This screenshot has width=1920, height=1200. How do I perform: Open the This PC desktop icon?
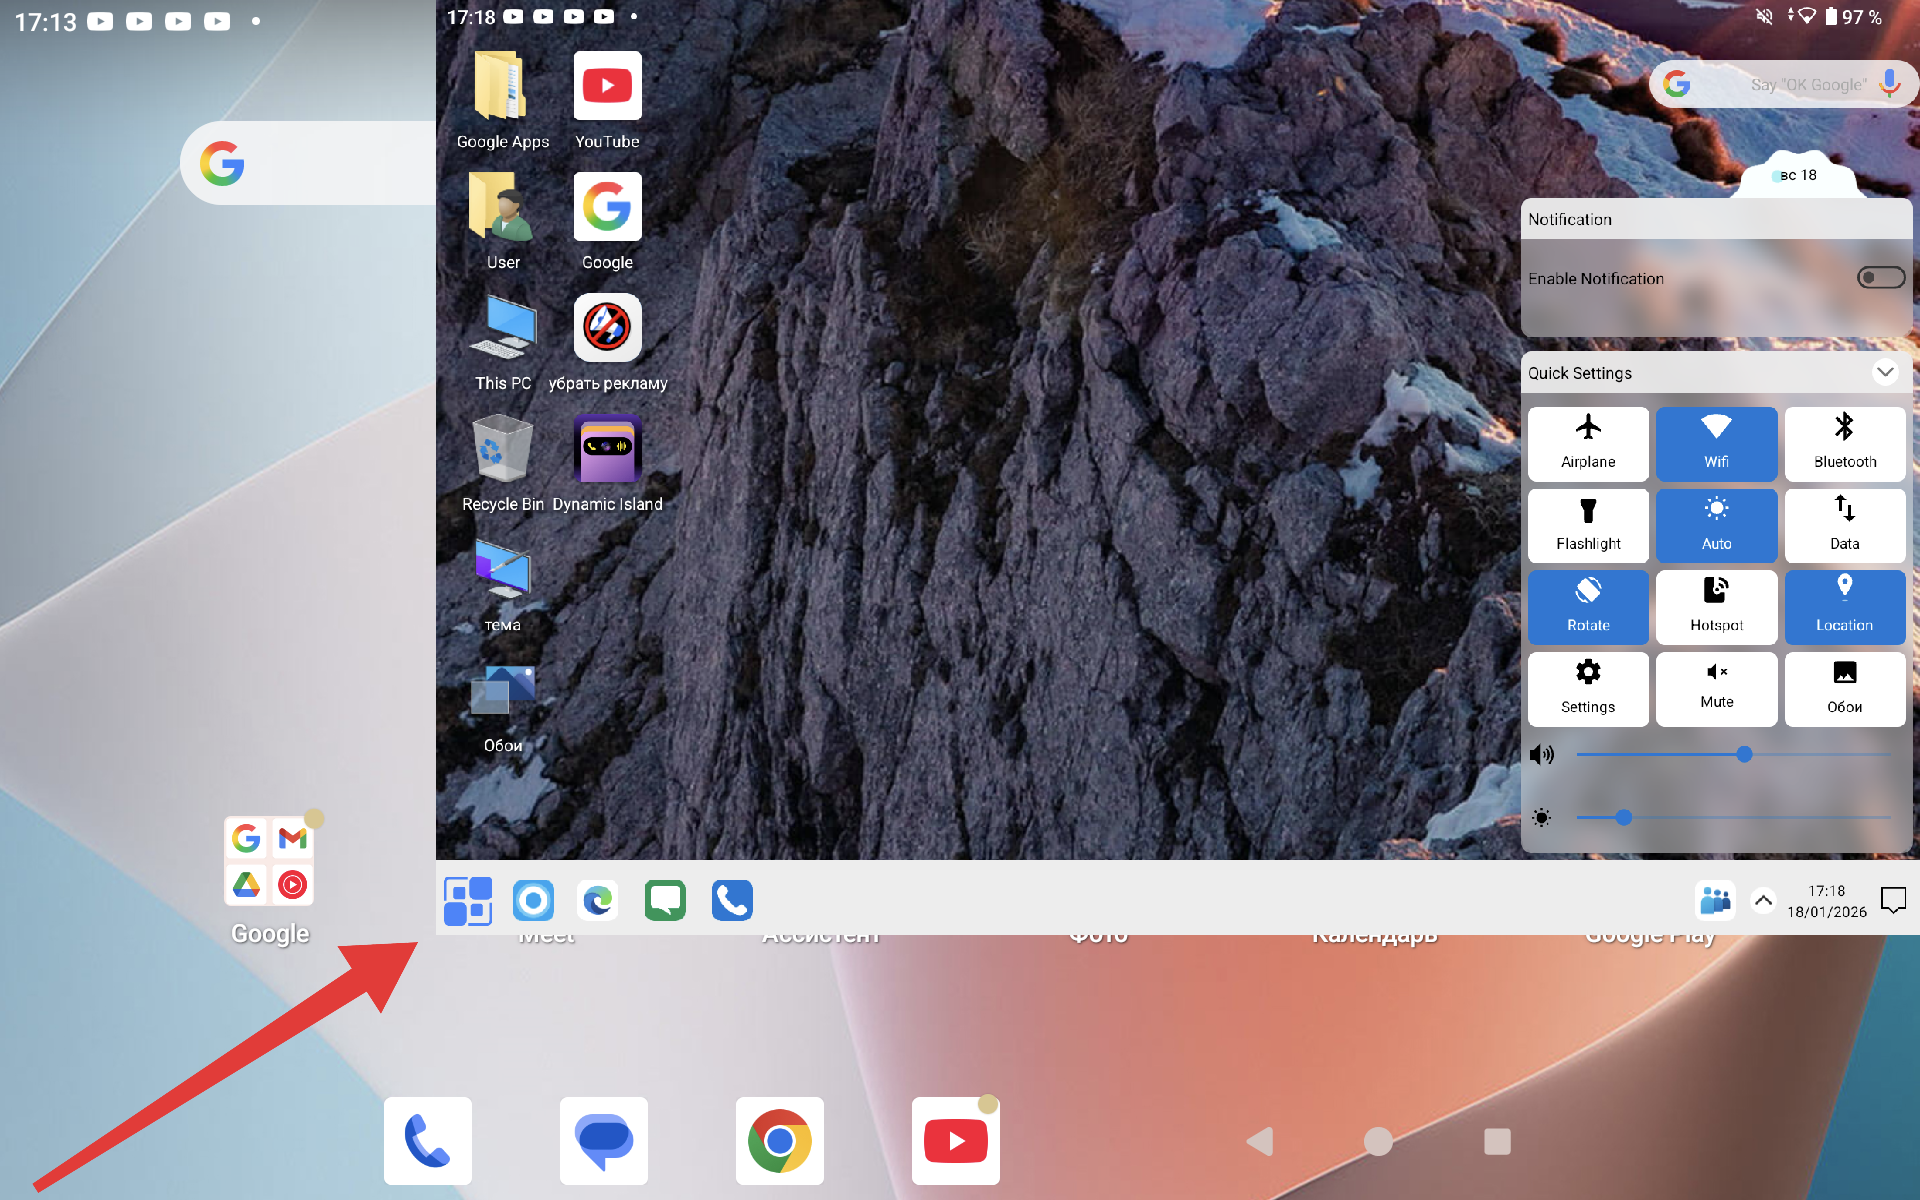coord(502,329)
